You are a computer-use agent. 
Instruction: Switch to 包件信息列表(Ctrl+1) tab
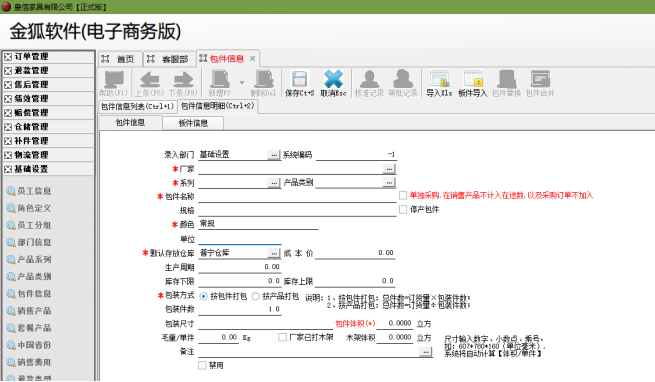(137, 107)
